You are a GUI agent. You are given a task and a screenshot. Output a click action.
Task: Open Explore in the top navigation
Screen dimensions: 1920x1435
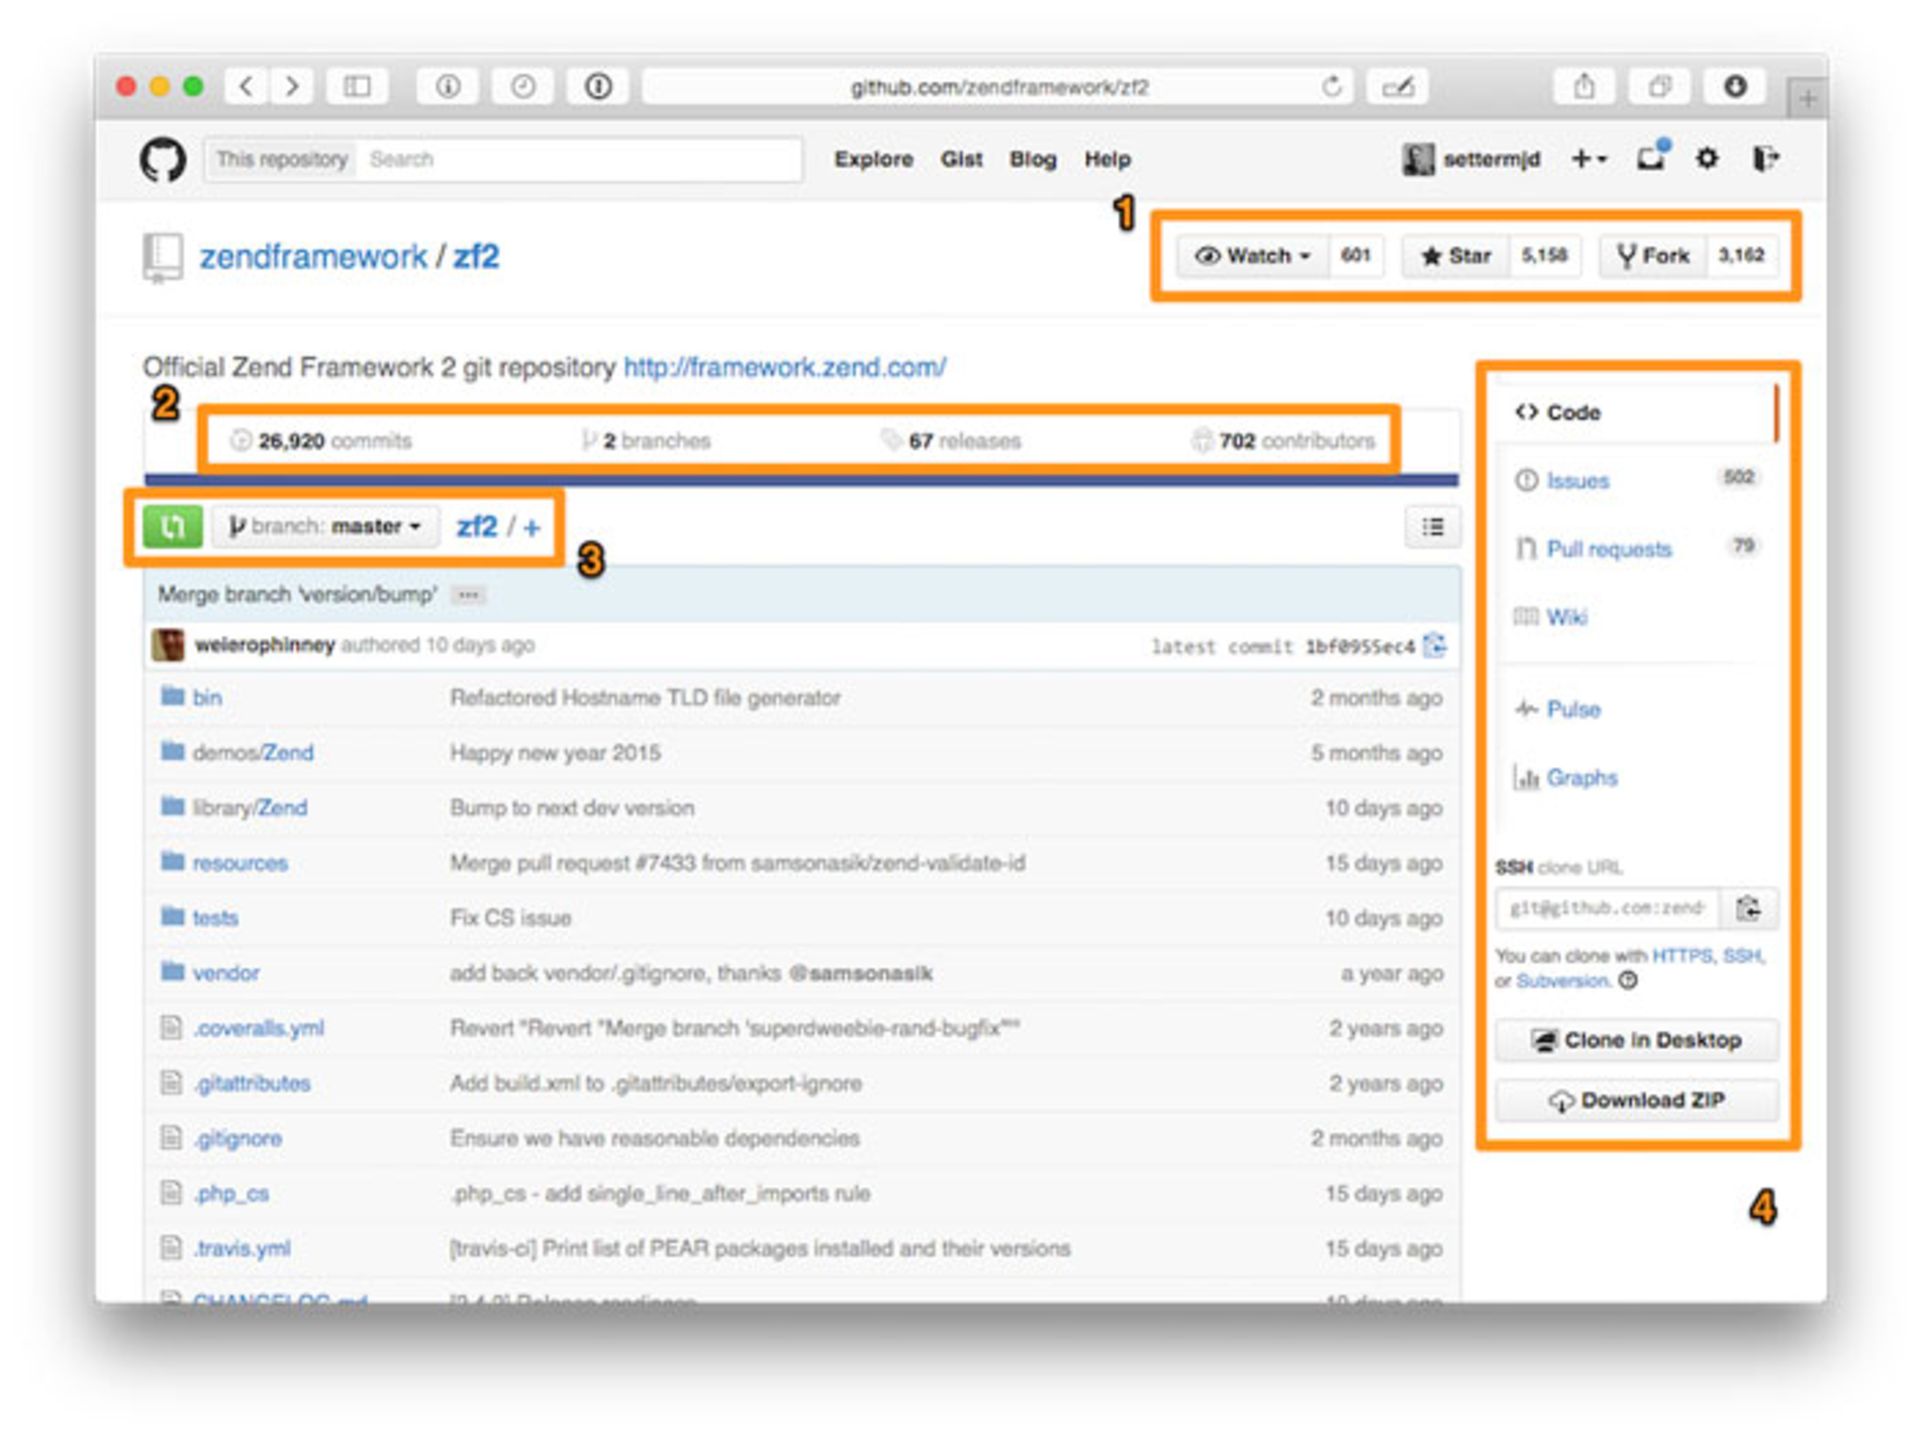click(874, 159)
